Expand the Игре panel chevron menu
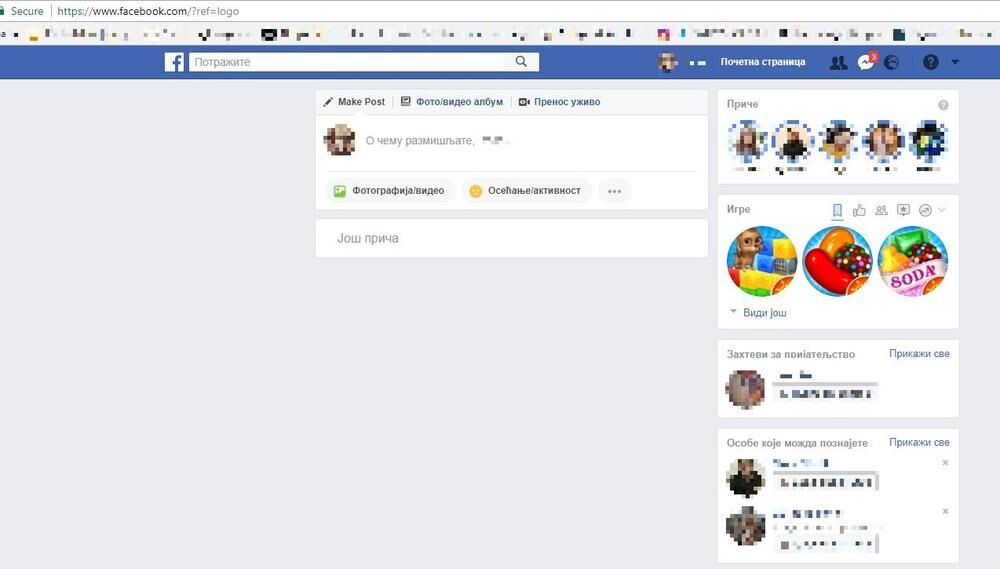Viewport: 1000px width, 569px height. coord(942,210)
